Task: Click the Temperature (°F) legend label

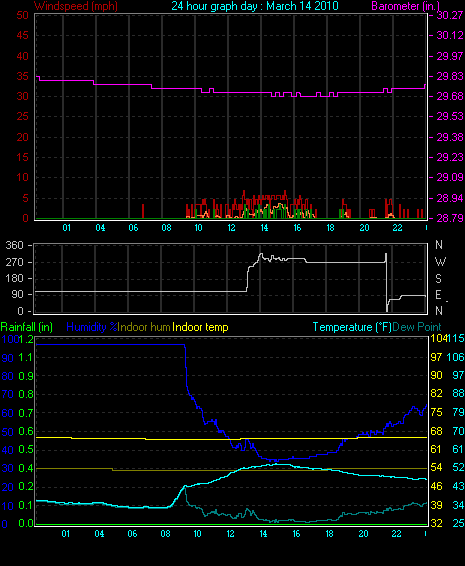Action: pyautogui.click(x=352, y=327)
